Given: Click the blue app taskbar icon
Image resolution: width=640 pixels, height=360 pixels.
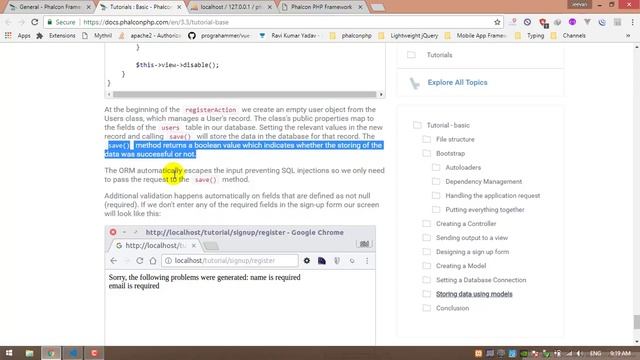Looking at the screenshot, I should 73,353.
